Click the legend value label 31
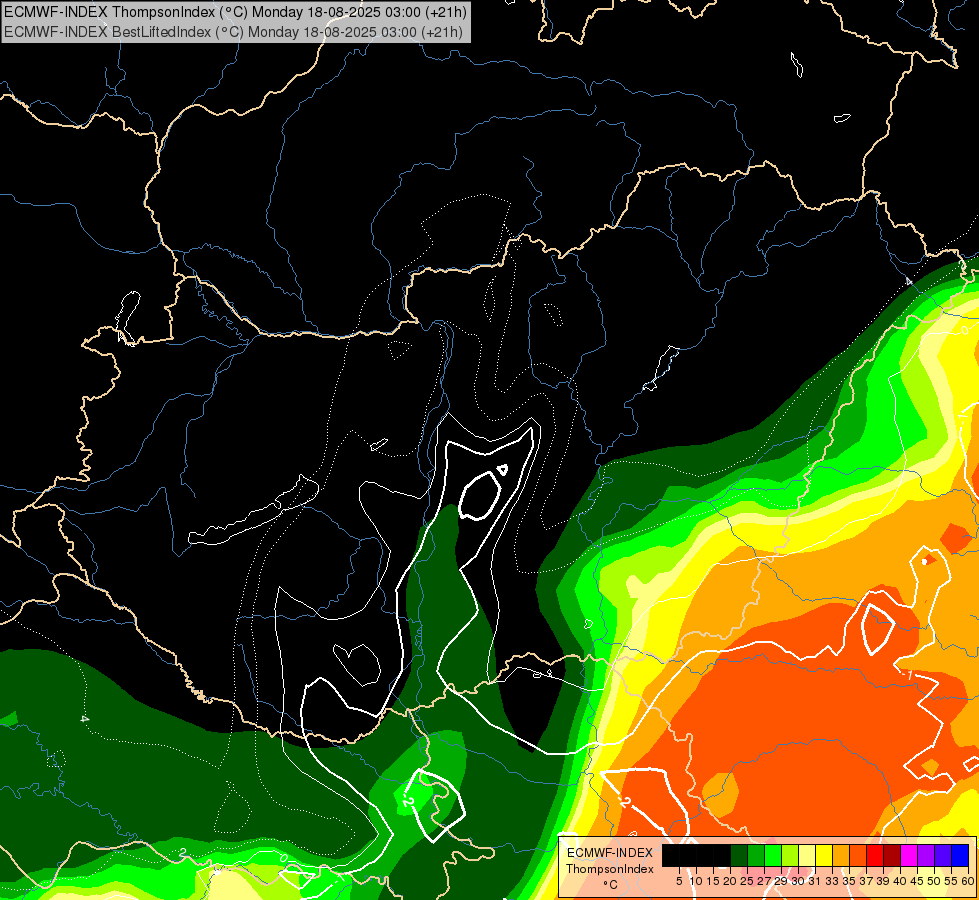Viewport: 979px width, 900px height. click(x=815, y=881)
